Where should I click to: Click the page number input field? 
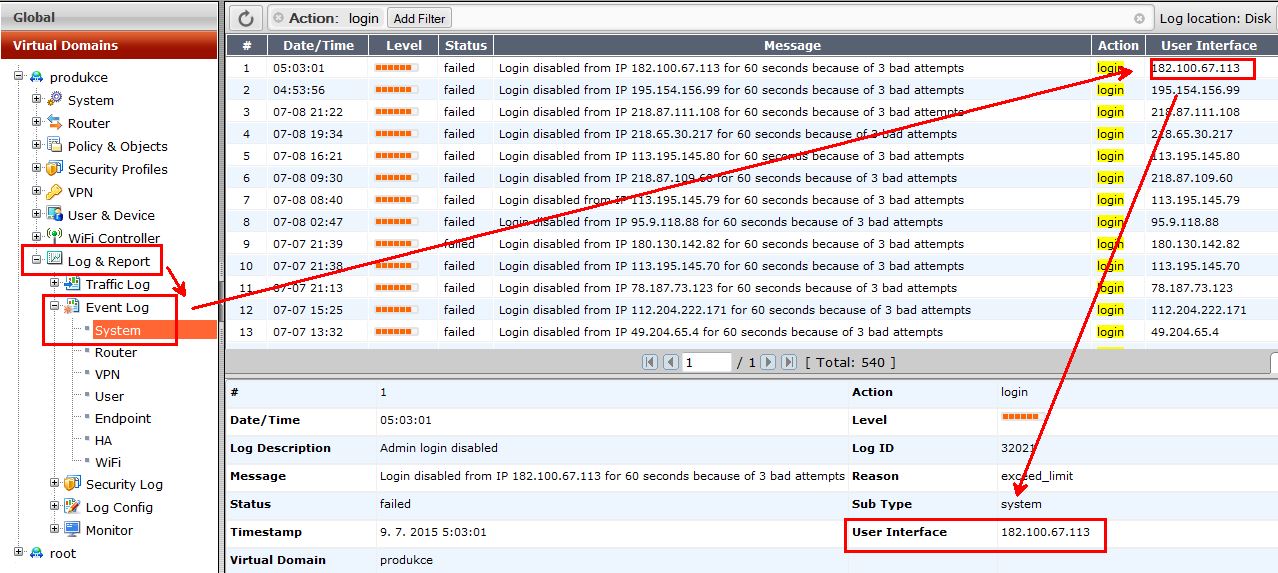[707, 362]
